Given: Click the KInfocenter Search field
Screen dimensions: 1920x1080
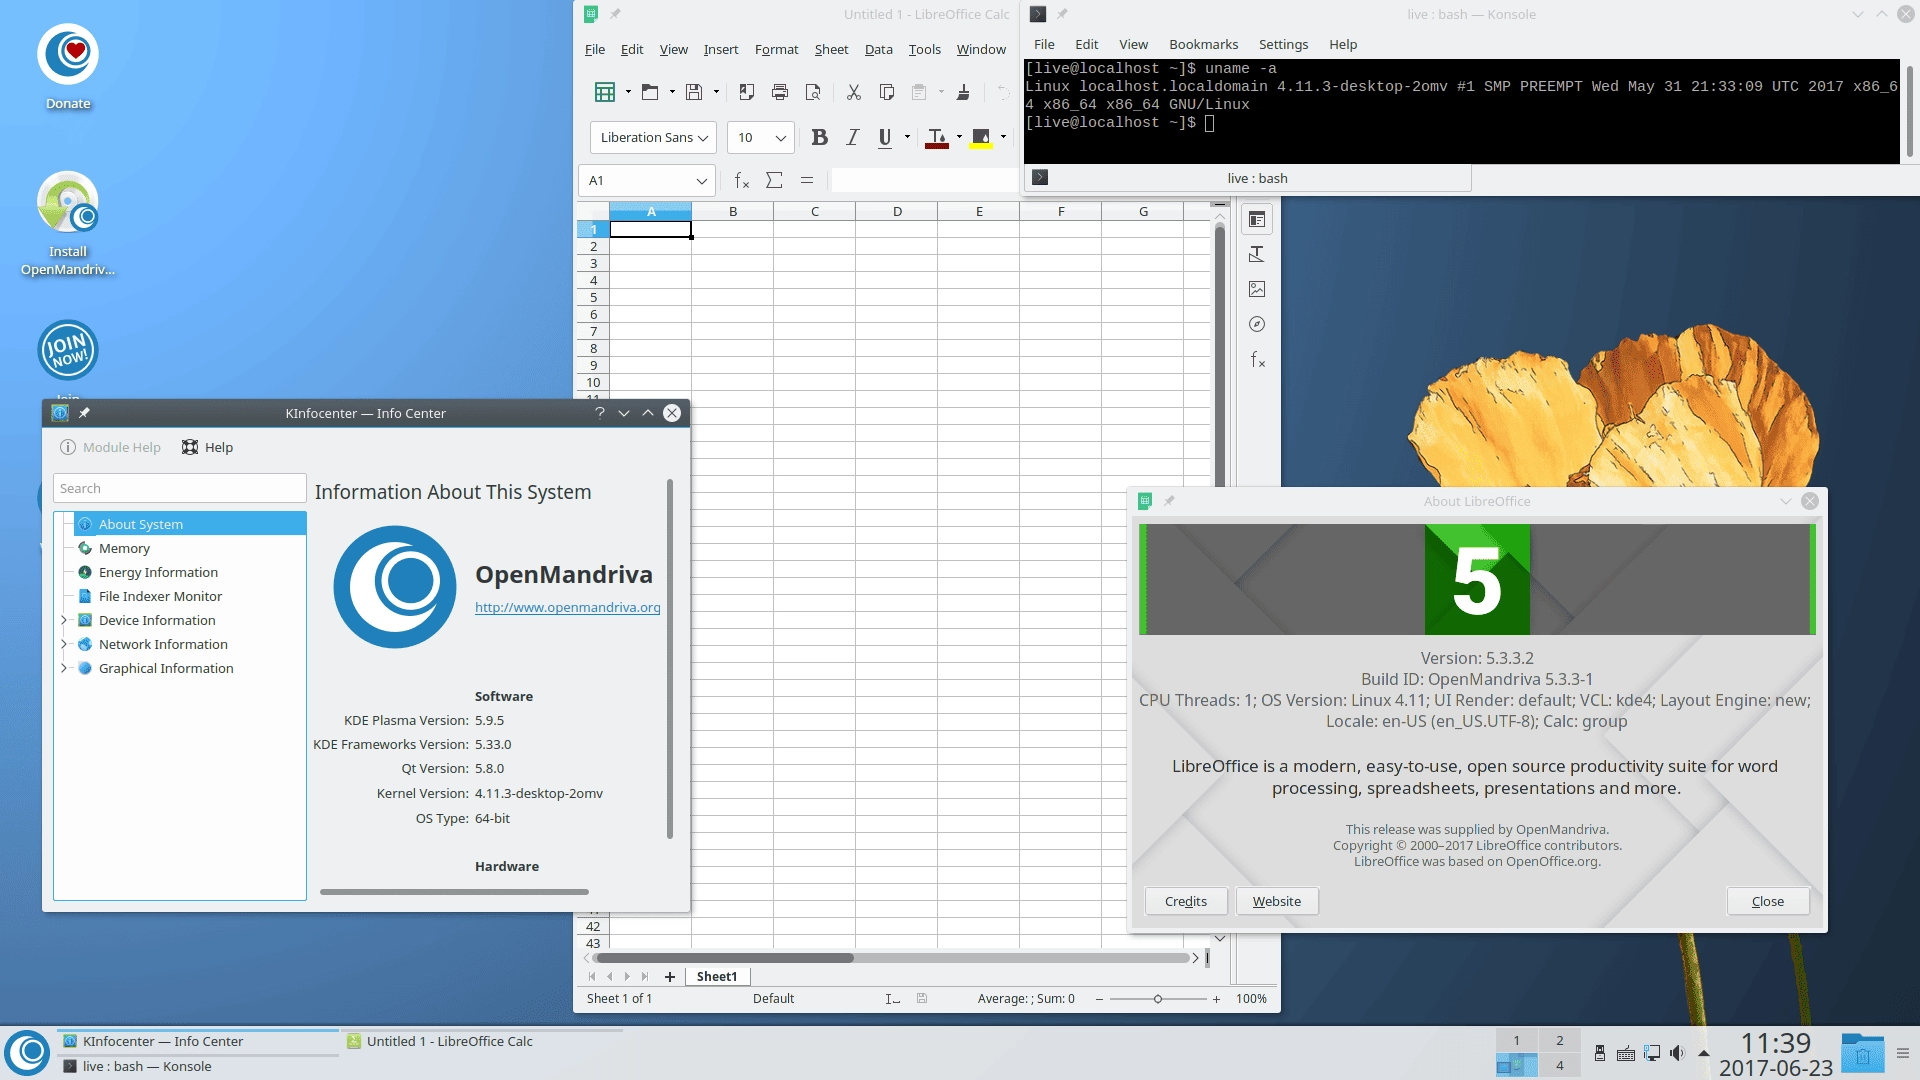Looking at the screenshot, I should tap(179, 488).
